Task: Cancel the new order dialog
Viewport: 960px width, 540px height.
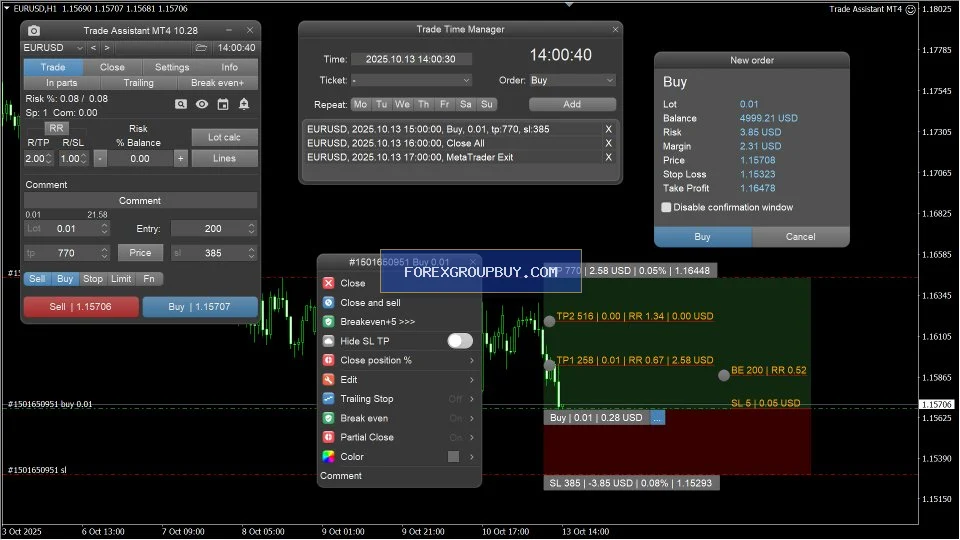Action: [x=800, y=237]
